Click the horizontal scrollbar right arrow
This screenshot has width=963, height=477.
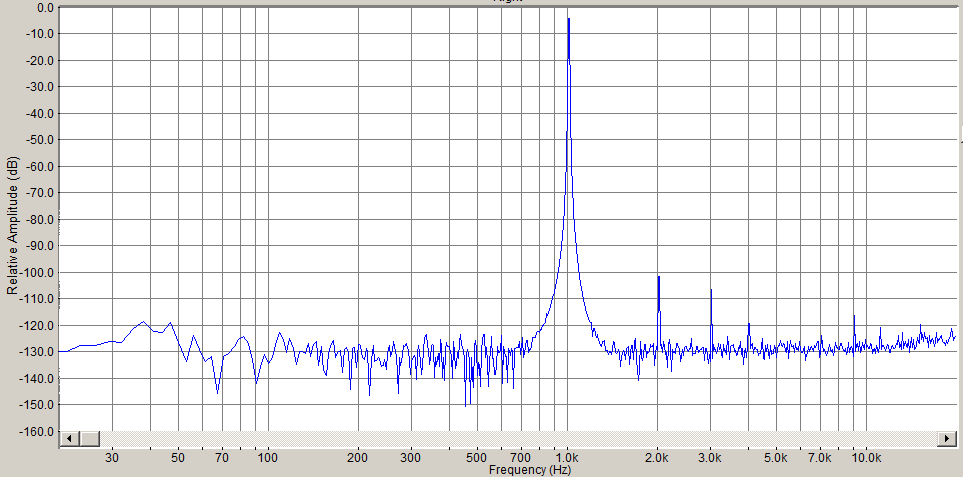click(x=946, y=439)
